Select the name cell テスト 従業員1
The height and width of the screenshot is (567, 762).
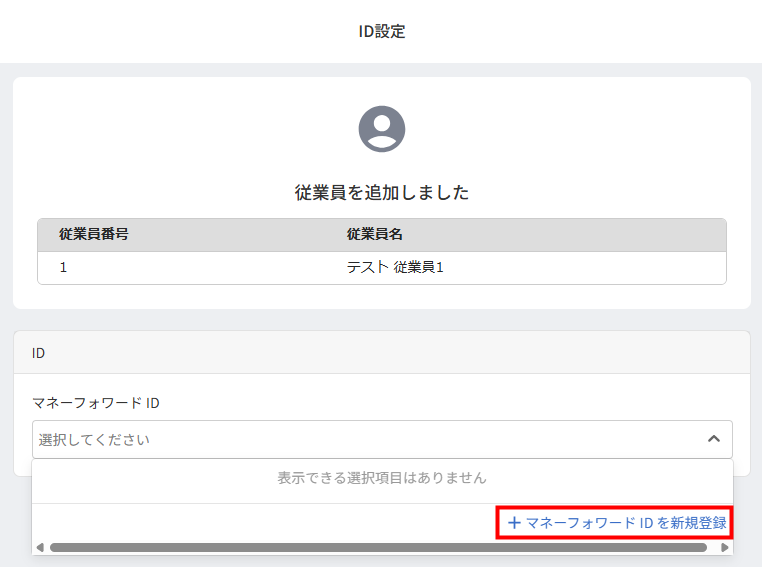click(x=395, y=267)
